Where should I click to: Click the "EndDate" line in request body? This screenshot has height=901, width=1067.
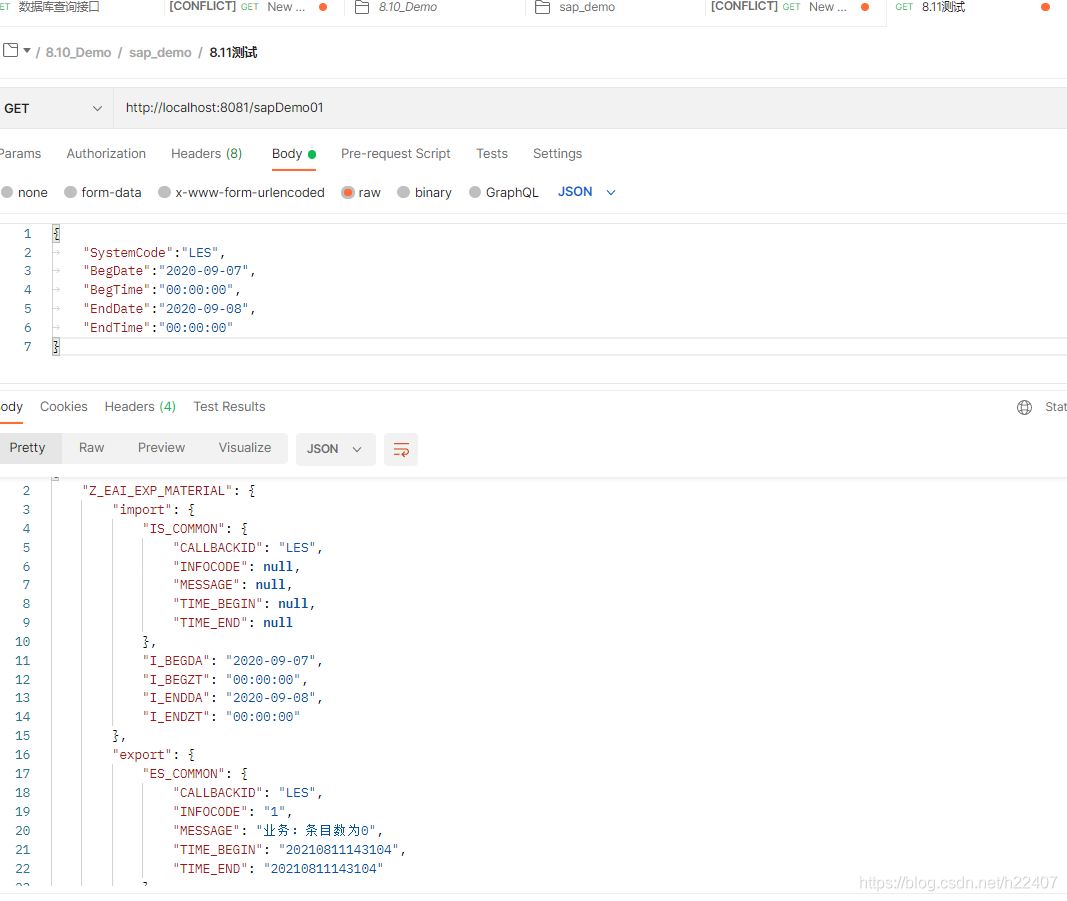point(169,309)
